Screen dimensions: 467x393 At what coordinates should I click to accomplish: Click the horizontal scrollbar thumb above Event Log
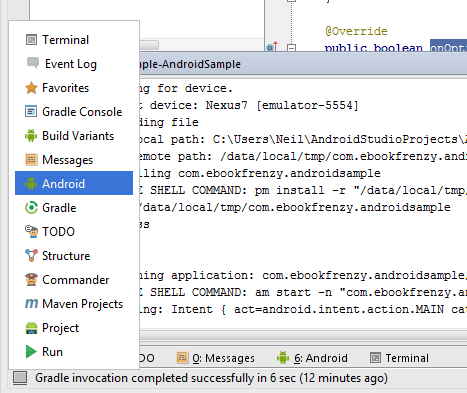click(x=149, y=45)
